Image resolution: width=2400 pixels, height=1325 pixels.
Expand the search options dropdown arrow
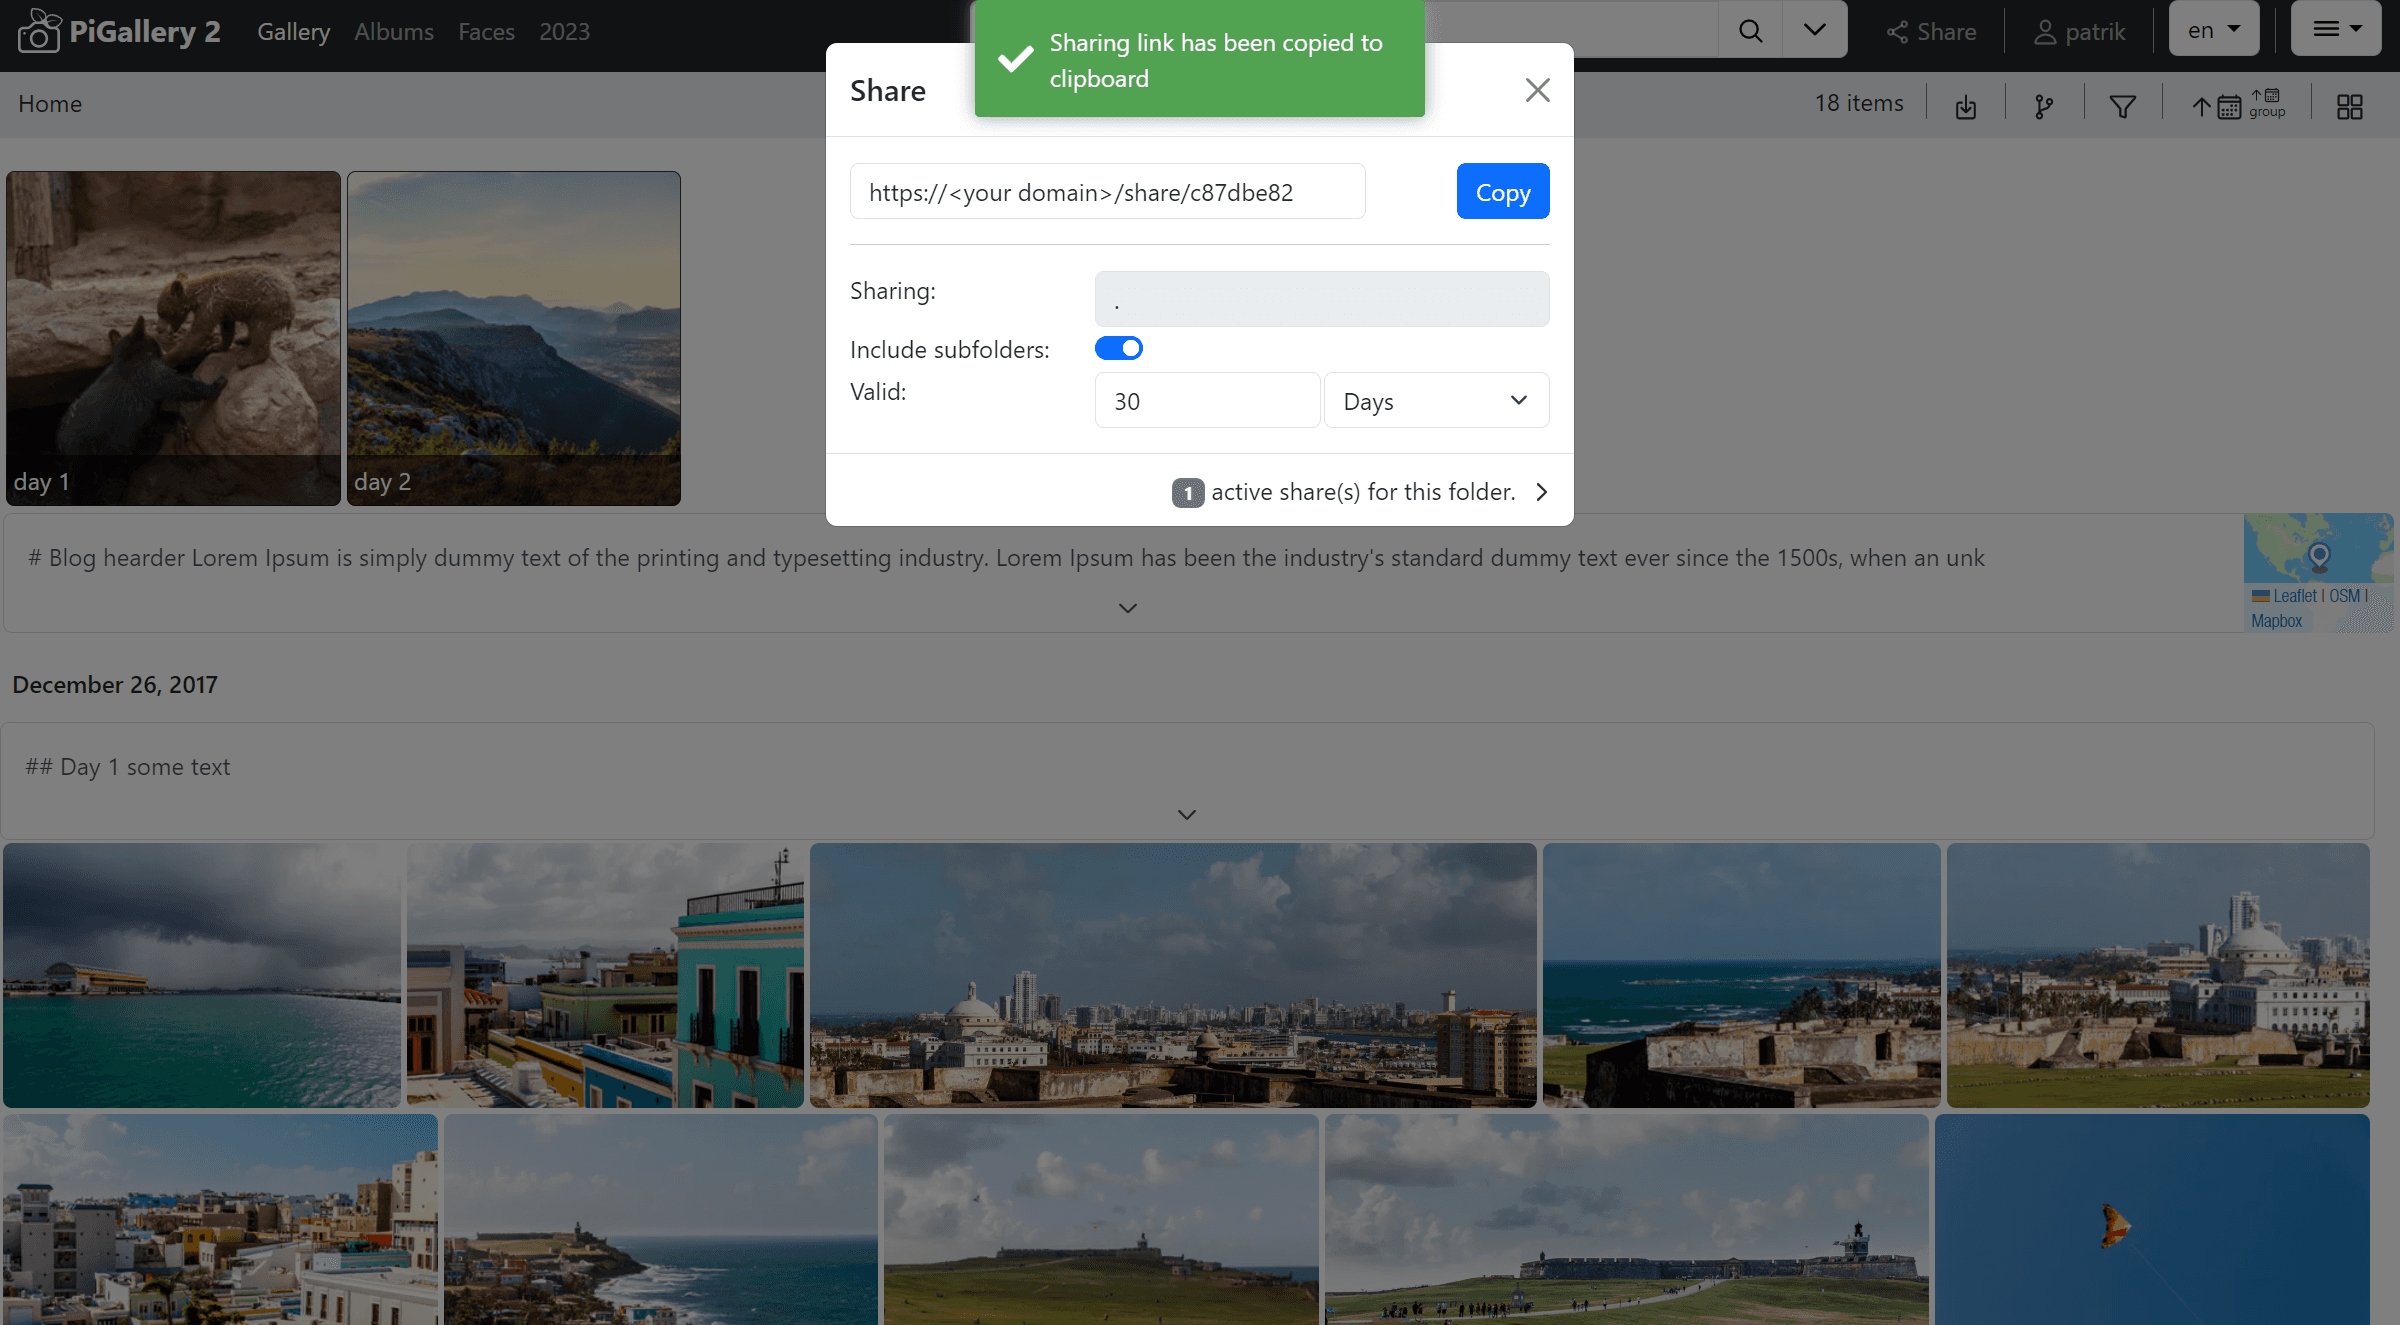click(1814, 30)
